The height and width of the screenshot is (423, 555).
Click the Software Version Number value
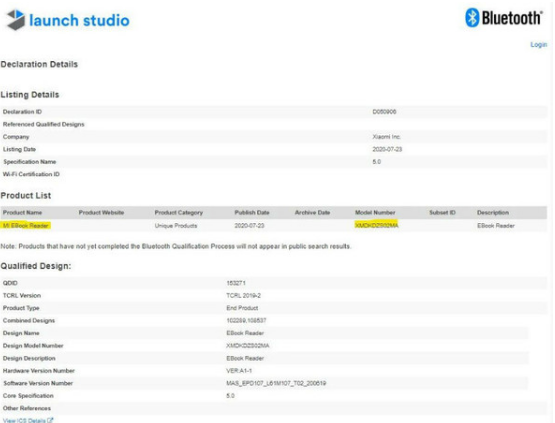point(276,383)
